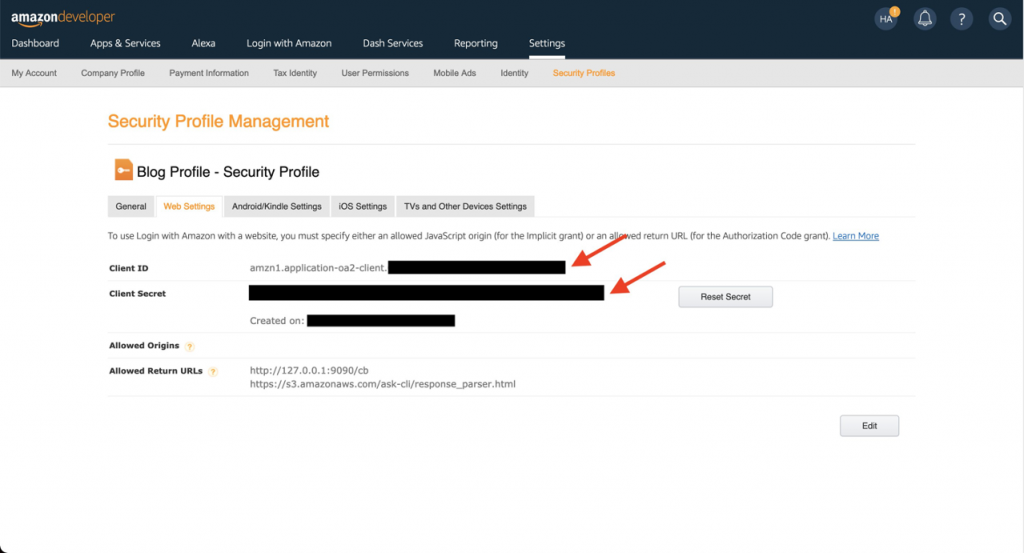Screen dimensions: 1024x553
Task: Click the orange security profile key icon
Action: (x=123, y=170)
